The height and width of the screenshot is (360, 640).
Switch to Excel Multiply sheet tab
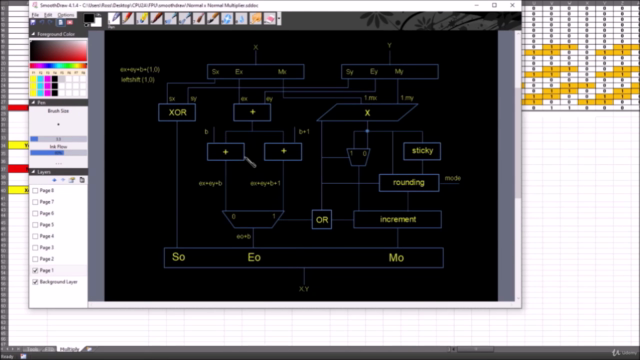pos(69,349)
